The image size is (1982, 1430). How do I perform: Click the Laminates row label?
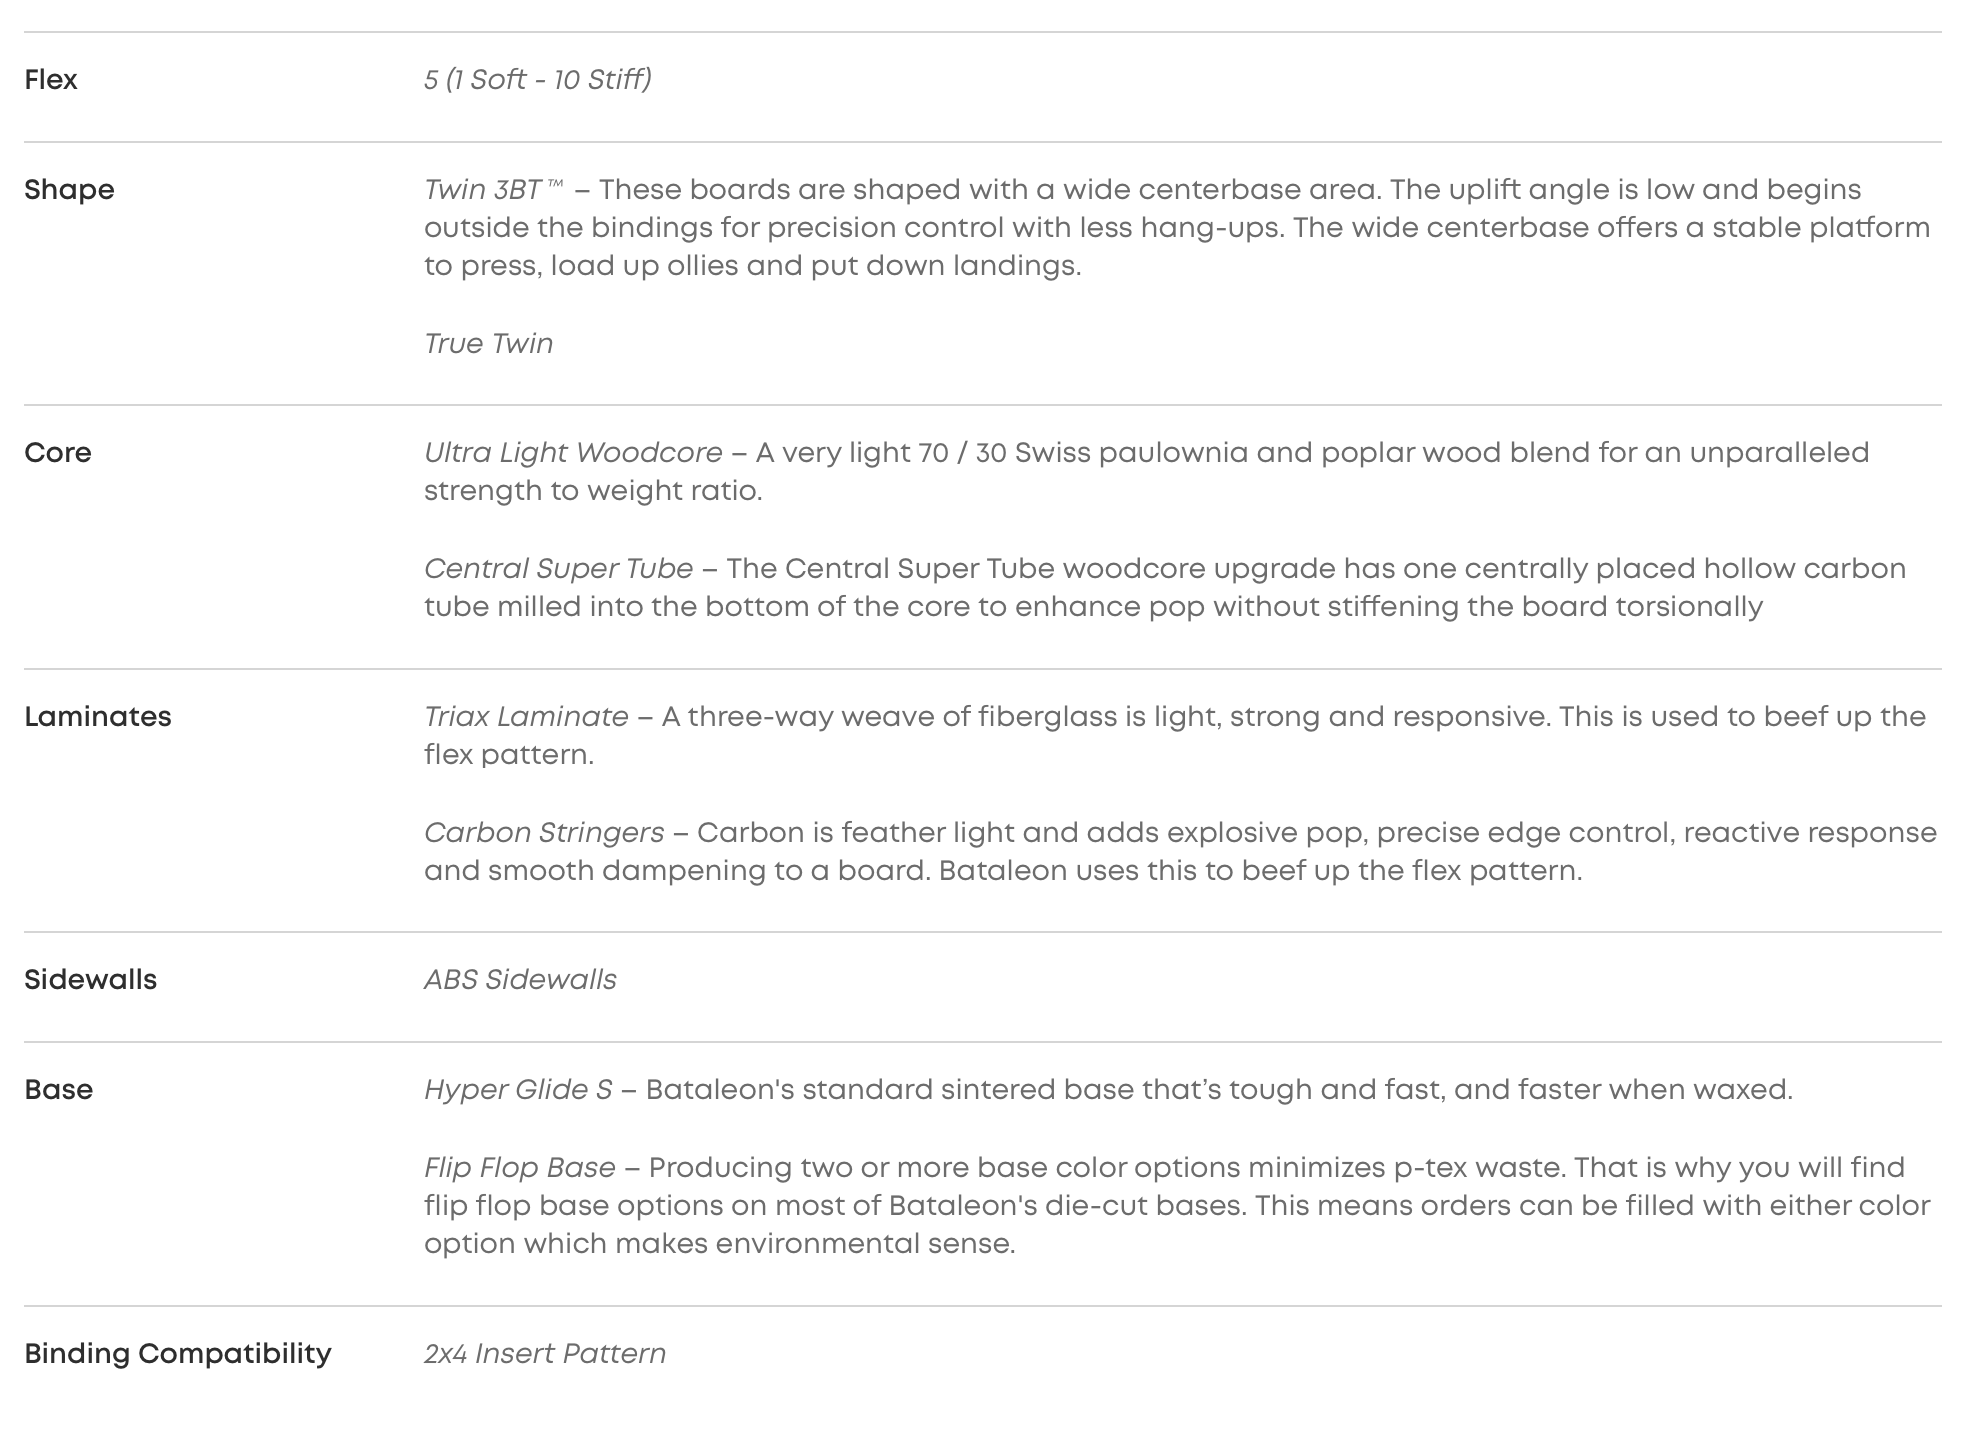[98, 717]
